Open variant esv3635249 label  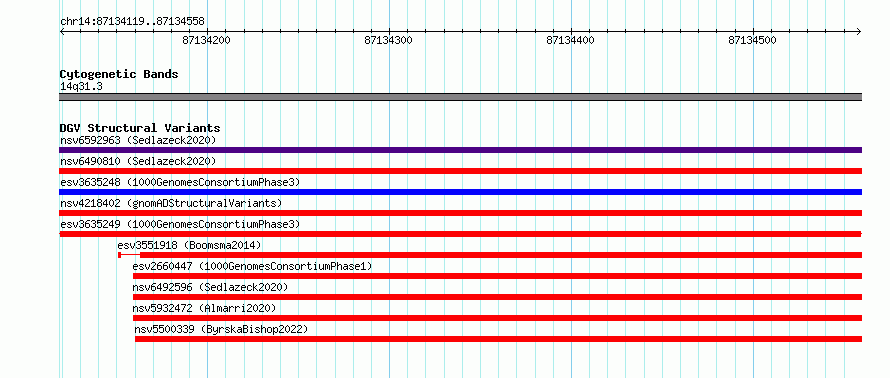click(x=180, y=224)
